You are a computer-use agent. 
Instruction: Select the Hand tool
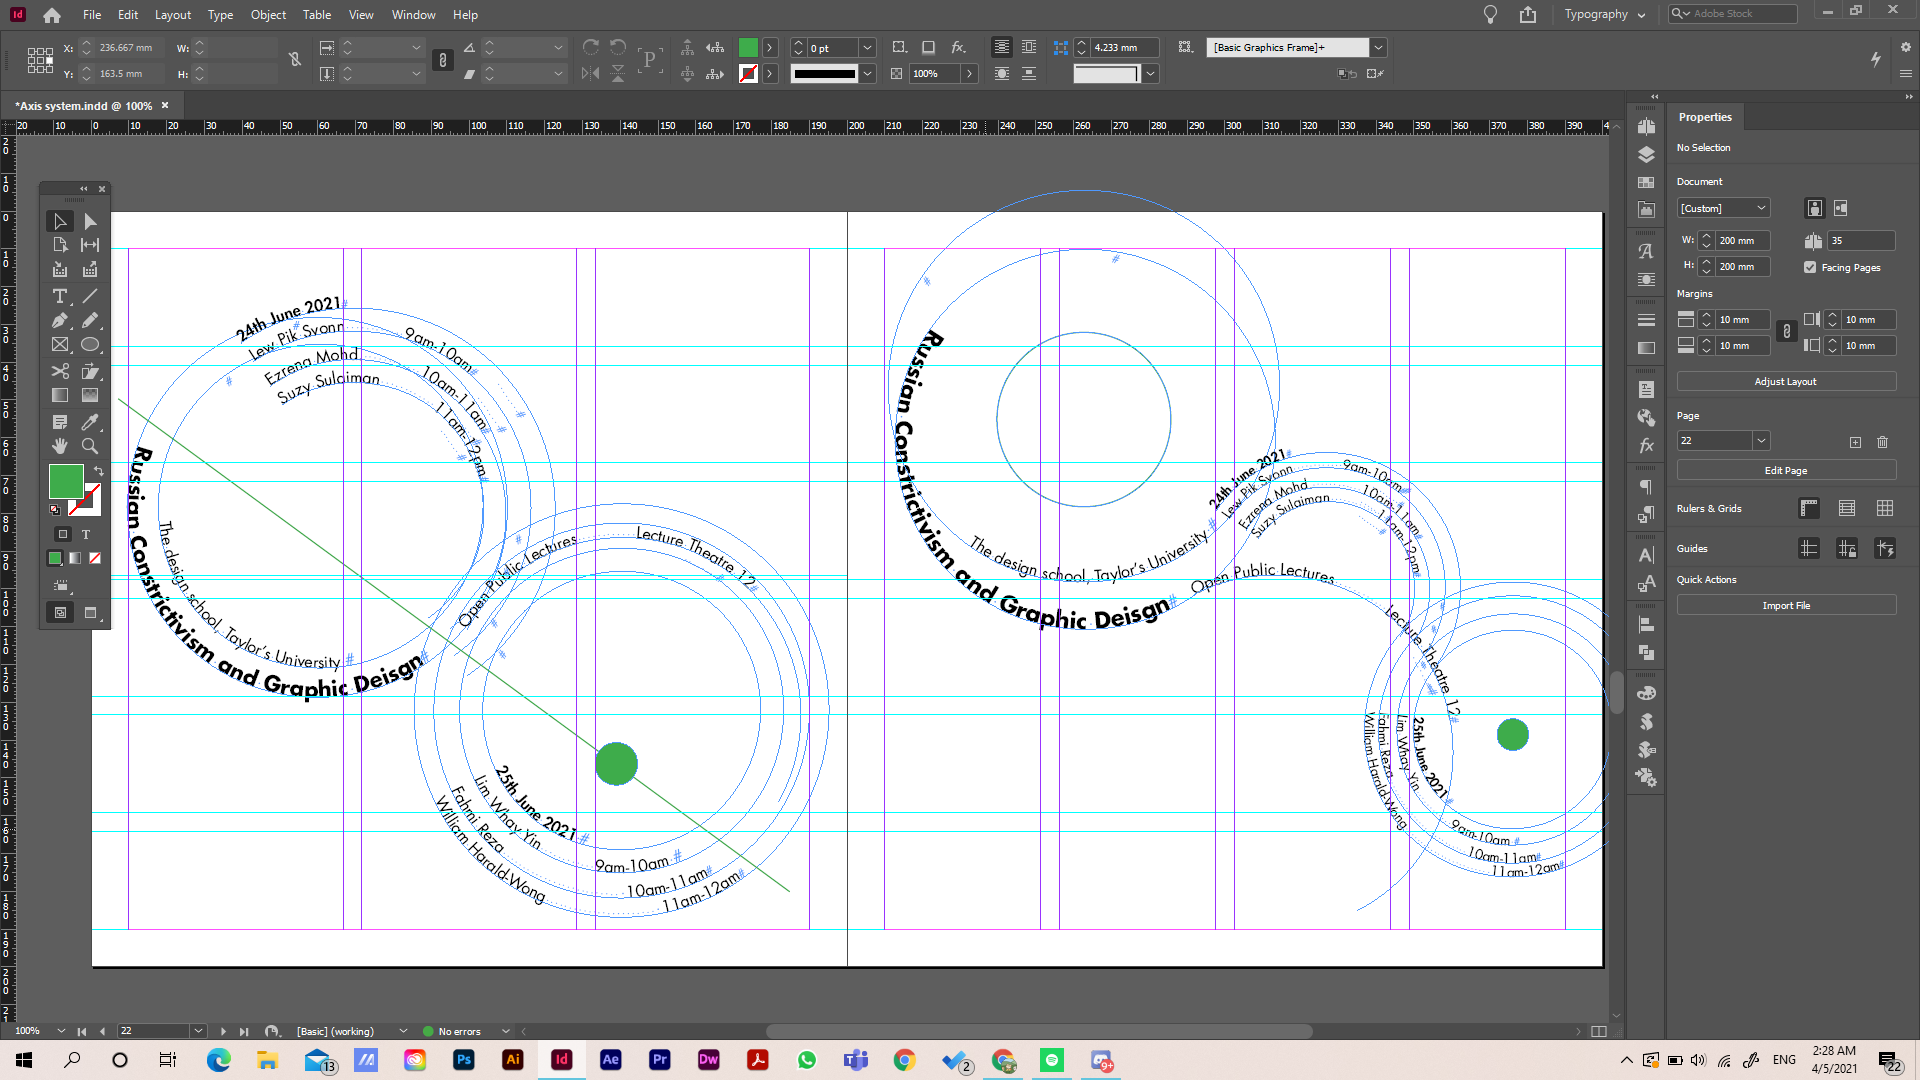(59, 446)
